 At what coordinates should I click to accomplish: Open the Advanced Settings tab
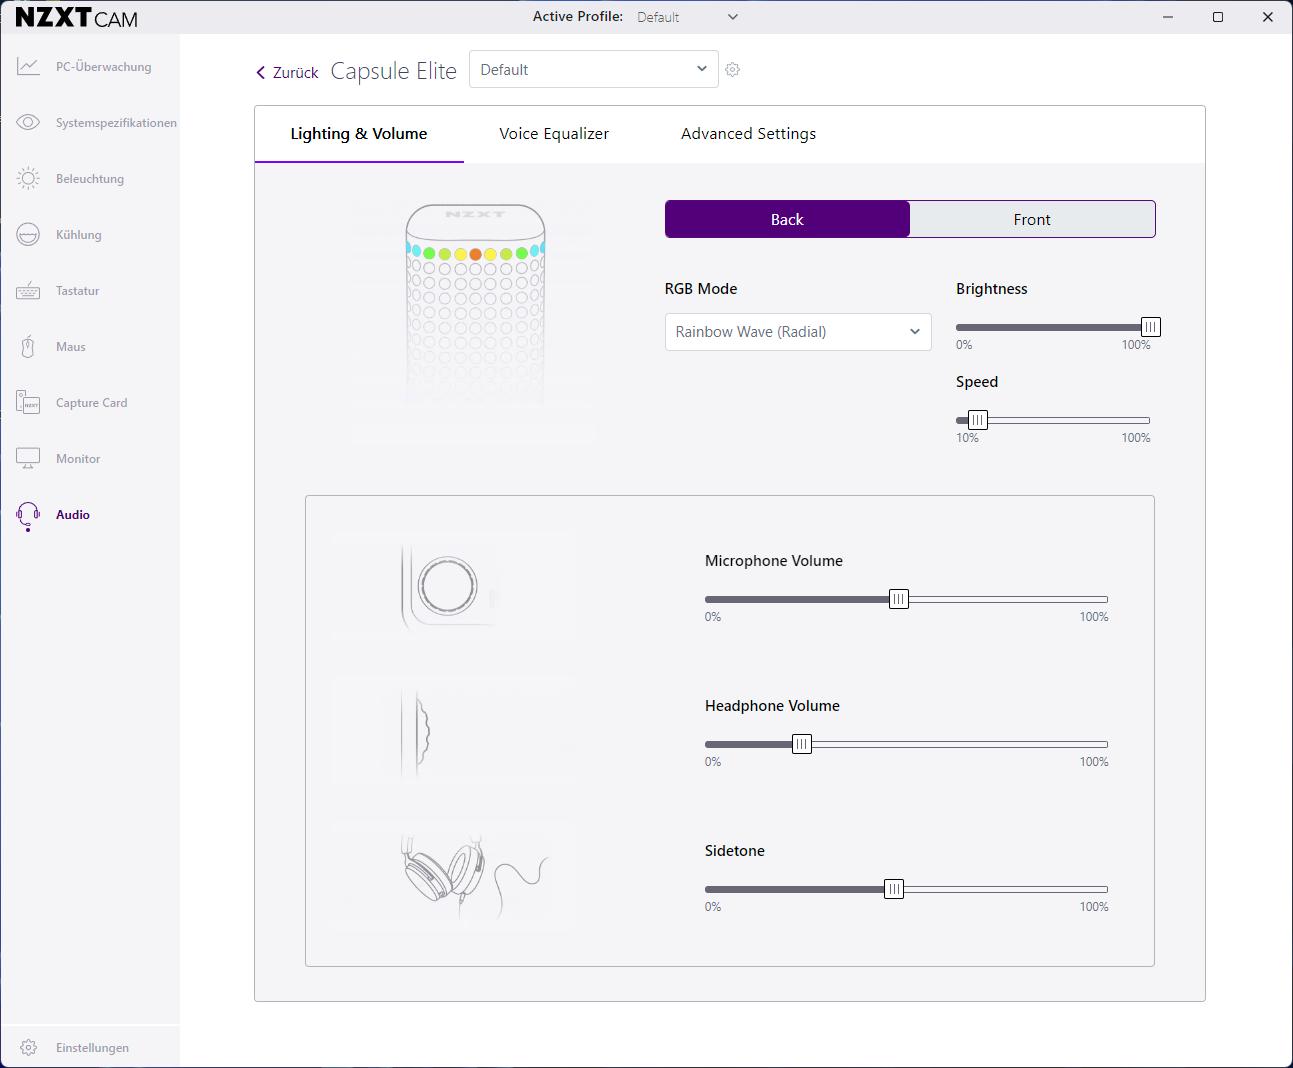[748, 134]
